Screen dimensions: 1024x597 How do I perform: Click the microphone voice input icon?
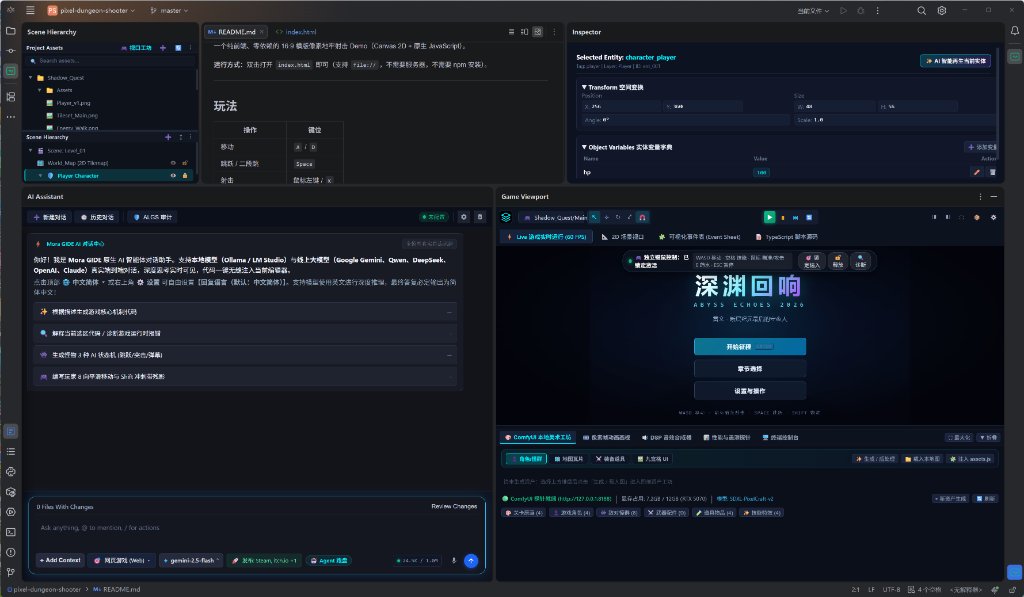(454, 560)
